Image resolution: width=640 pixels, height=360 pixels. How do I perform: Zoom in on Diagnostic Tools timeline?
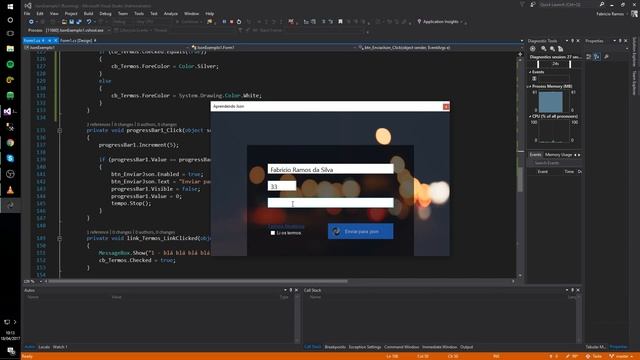543,49
